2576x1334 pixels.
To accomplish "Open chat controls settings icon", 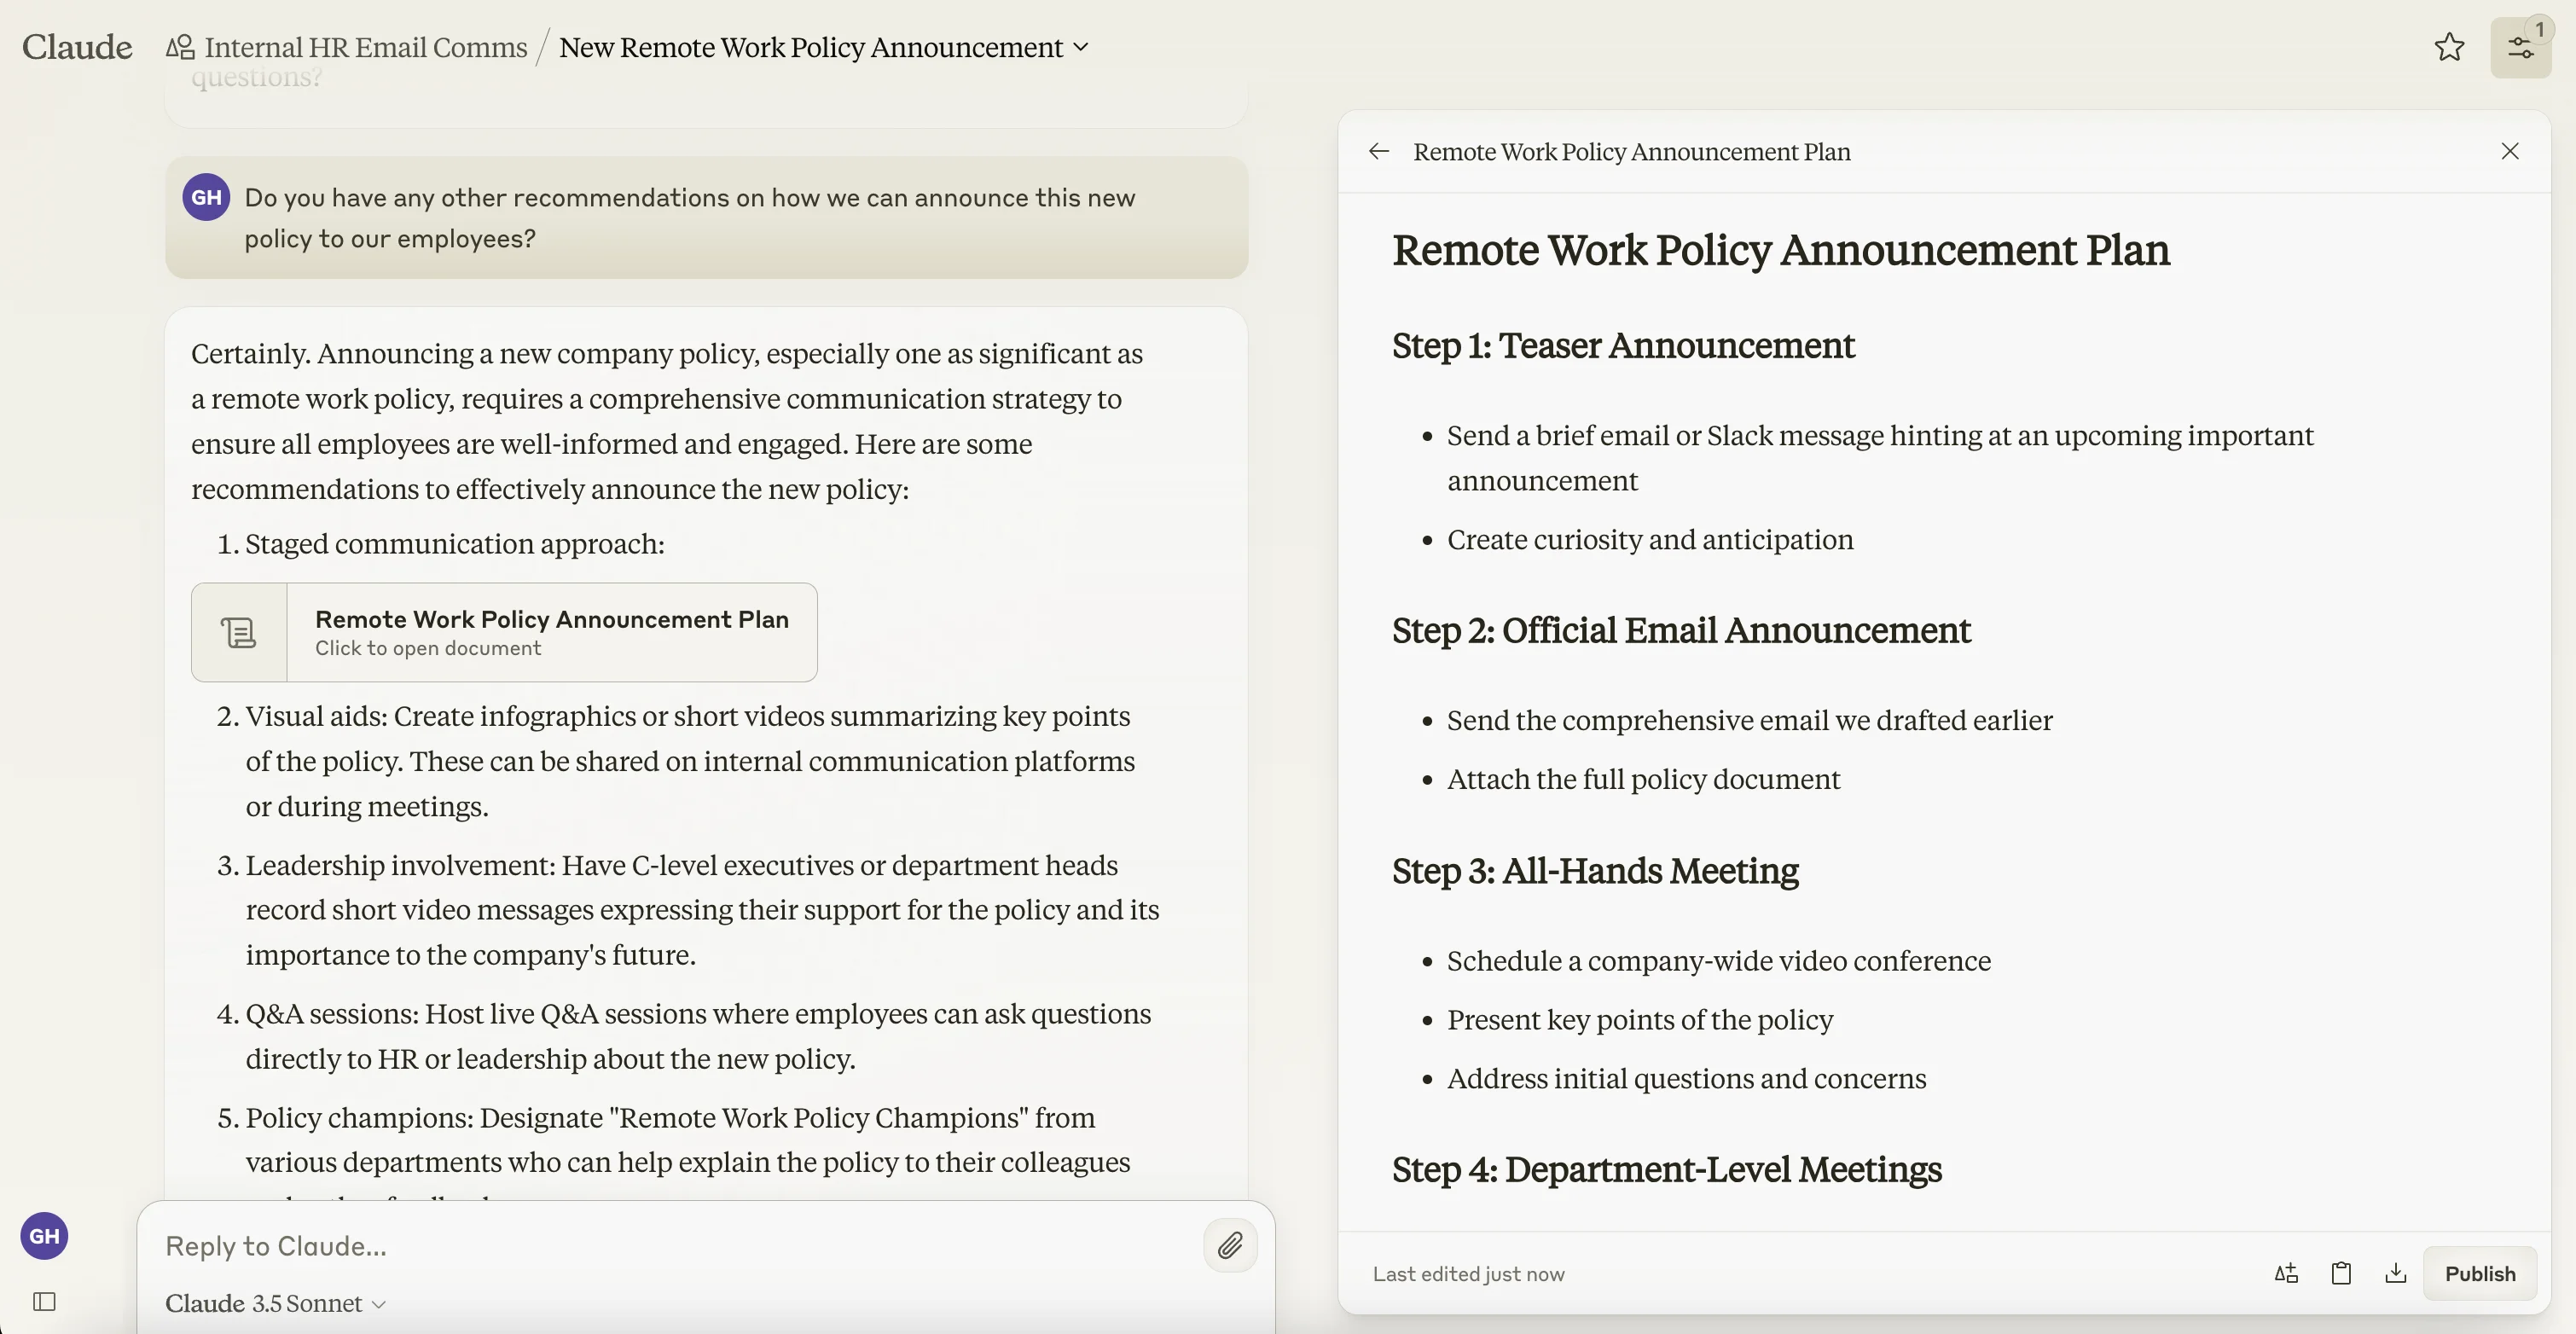I will pos(2520,47).
